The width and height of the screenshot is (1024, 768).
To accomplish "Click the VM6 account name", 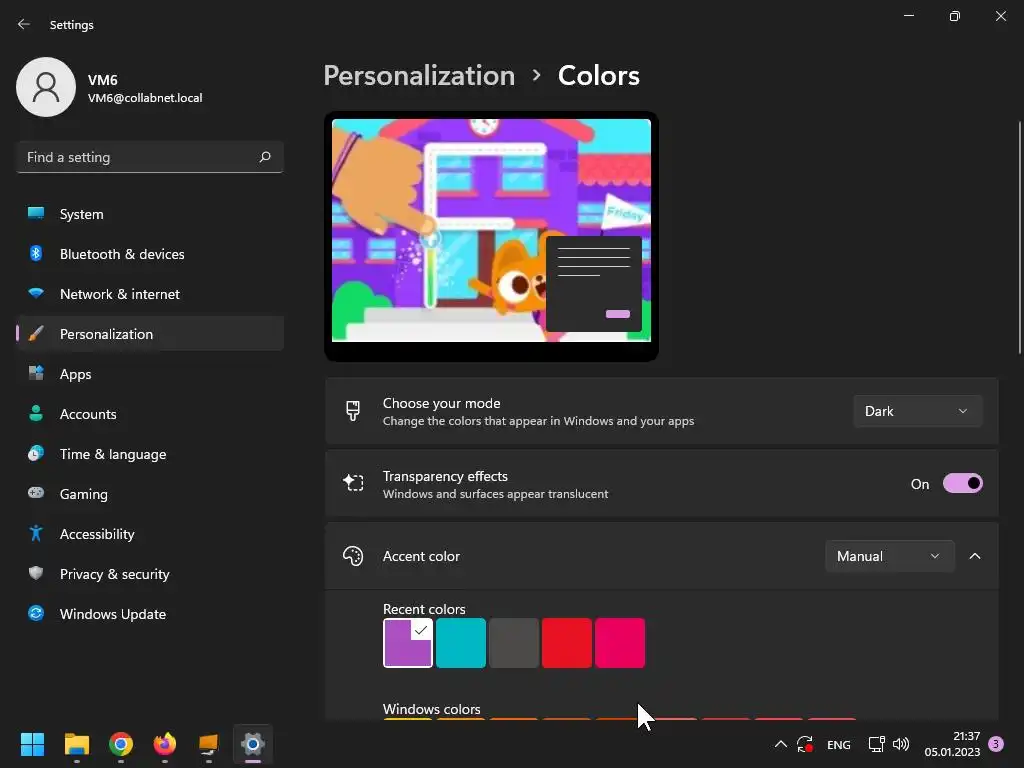I will coord(103,80).
